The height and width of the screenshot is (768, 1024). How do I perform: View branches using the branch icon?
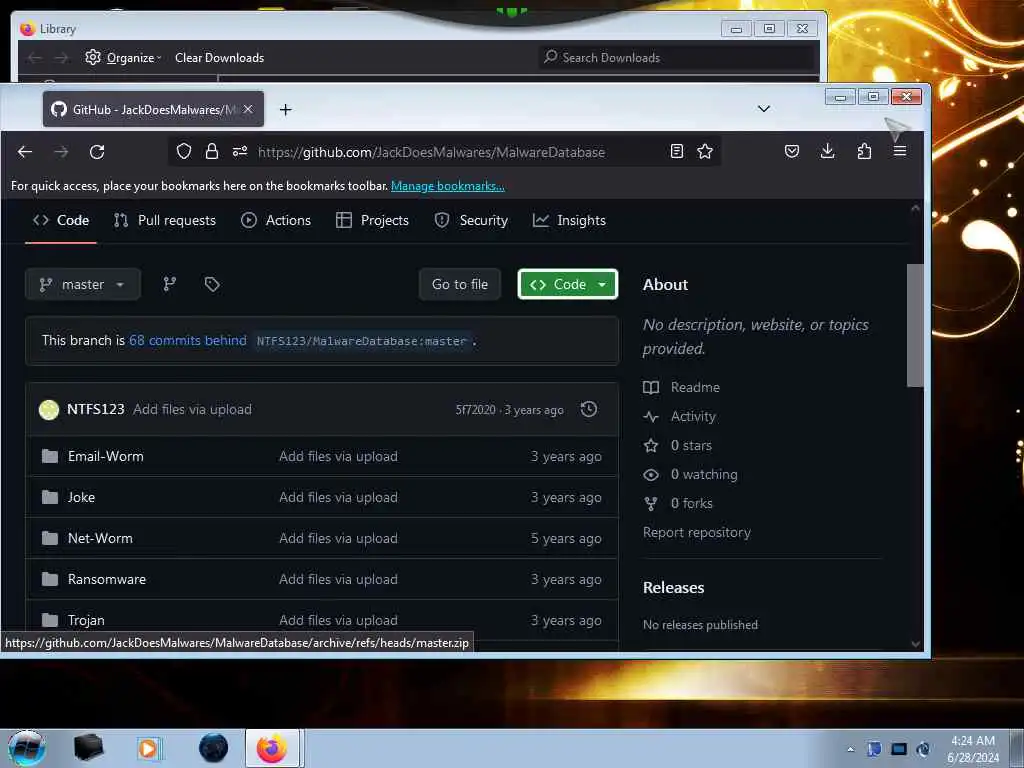[169, 284]
